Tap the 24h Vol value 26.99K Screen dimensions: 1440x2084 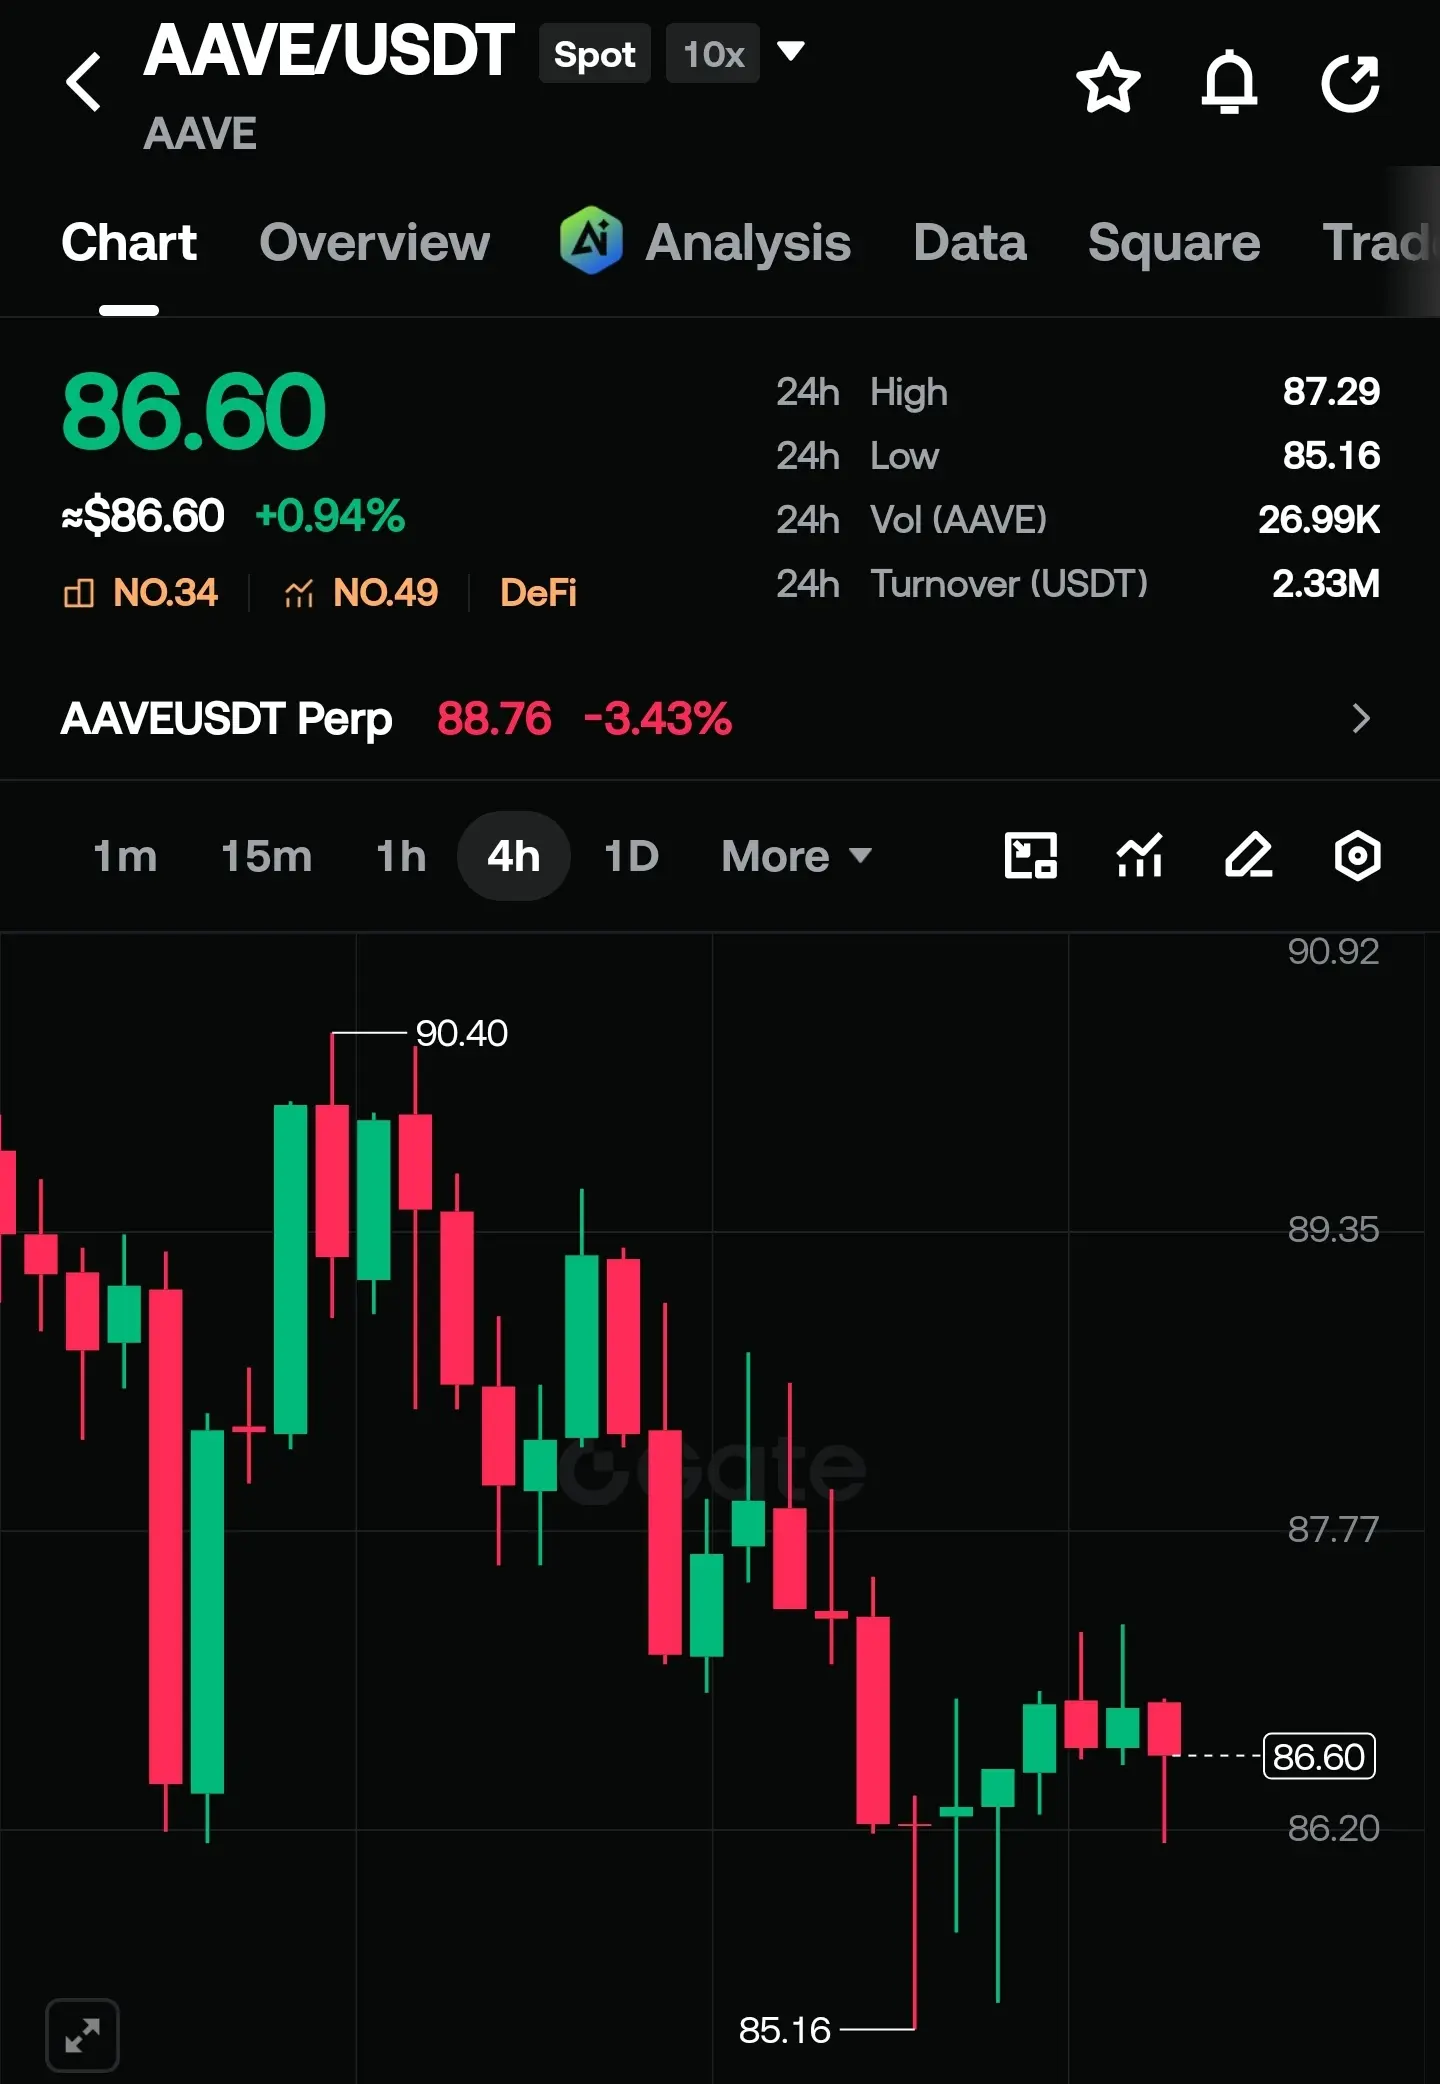coord(1319,520)
